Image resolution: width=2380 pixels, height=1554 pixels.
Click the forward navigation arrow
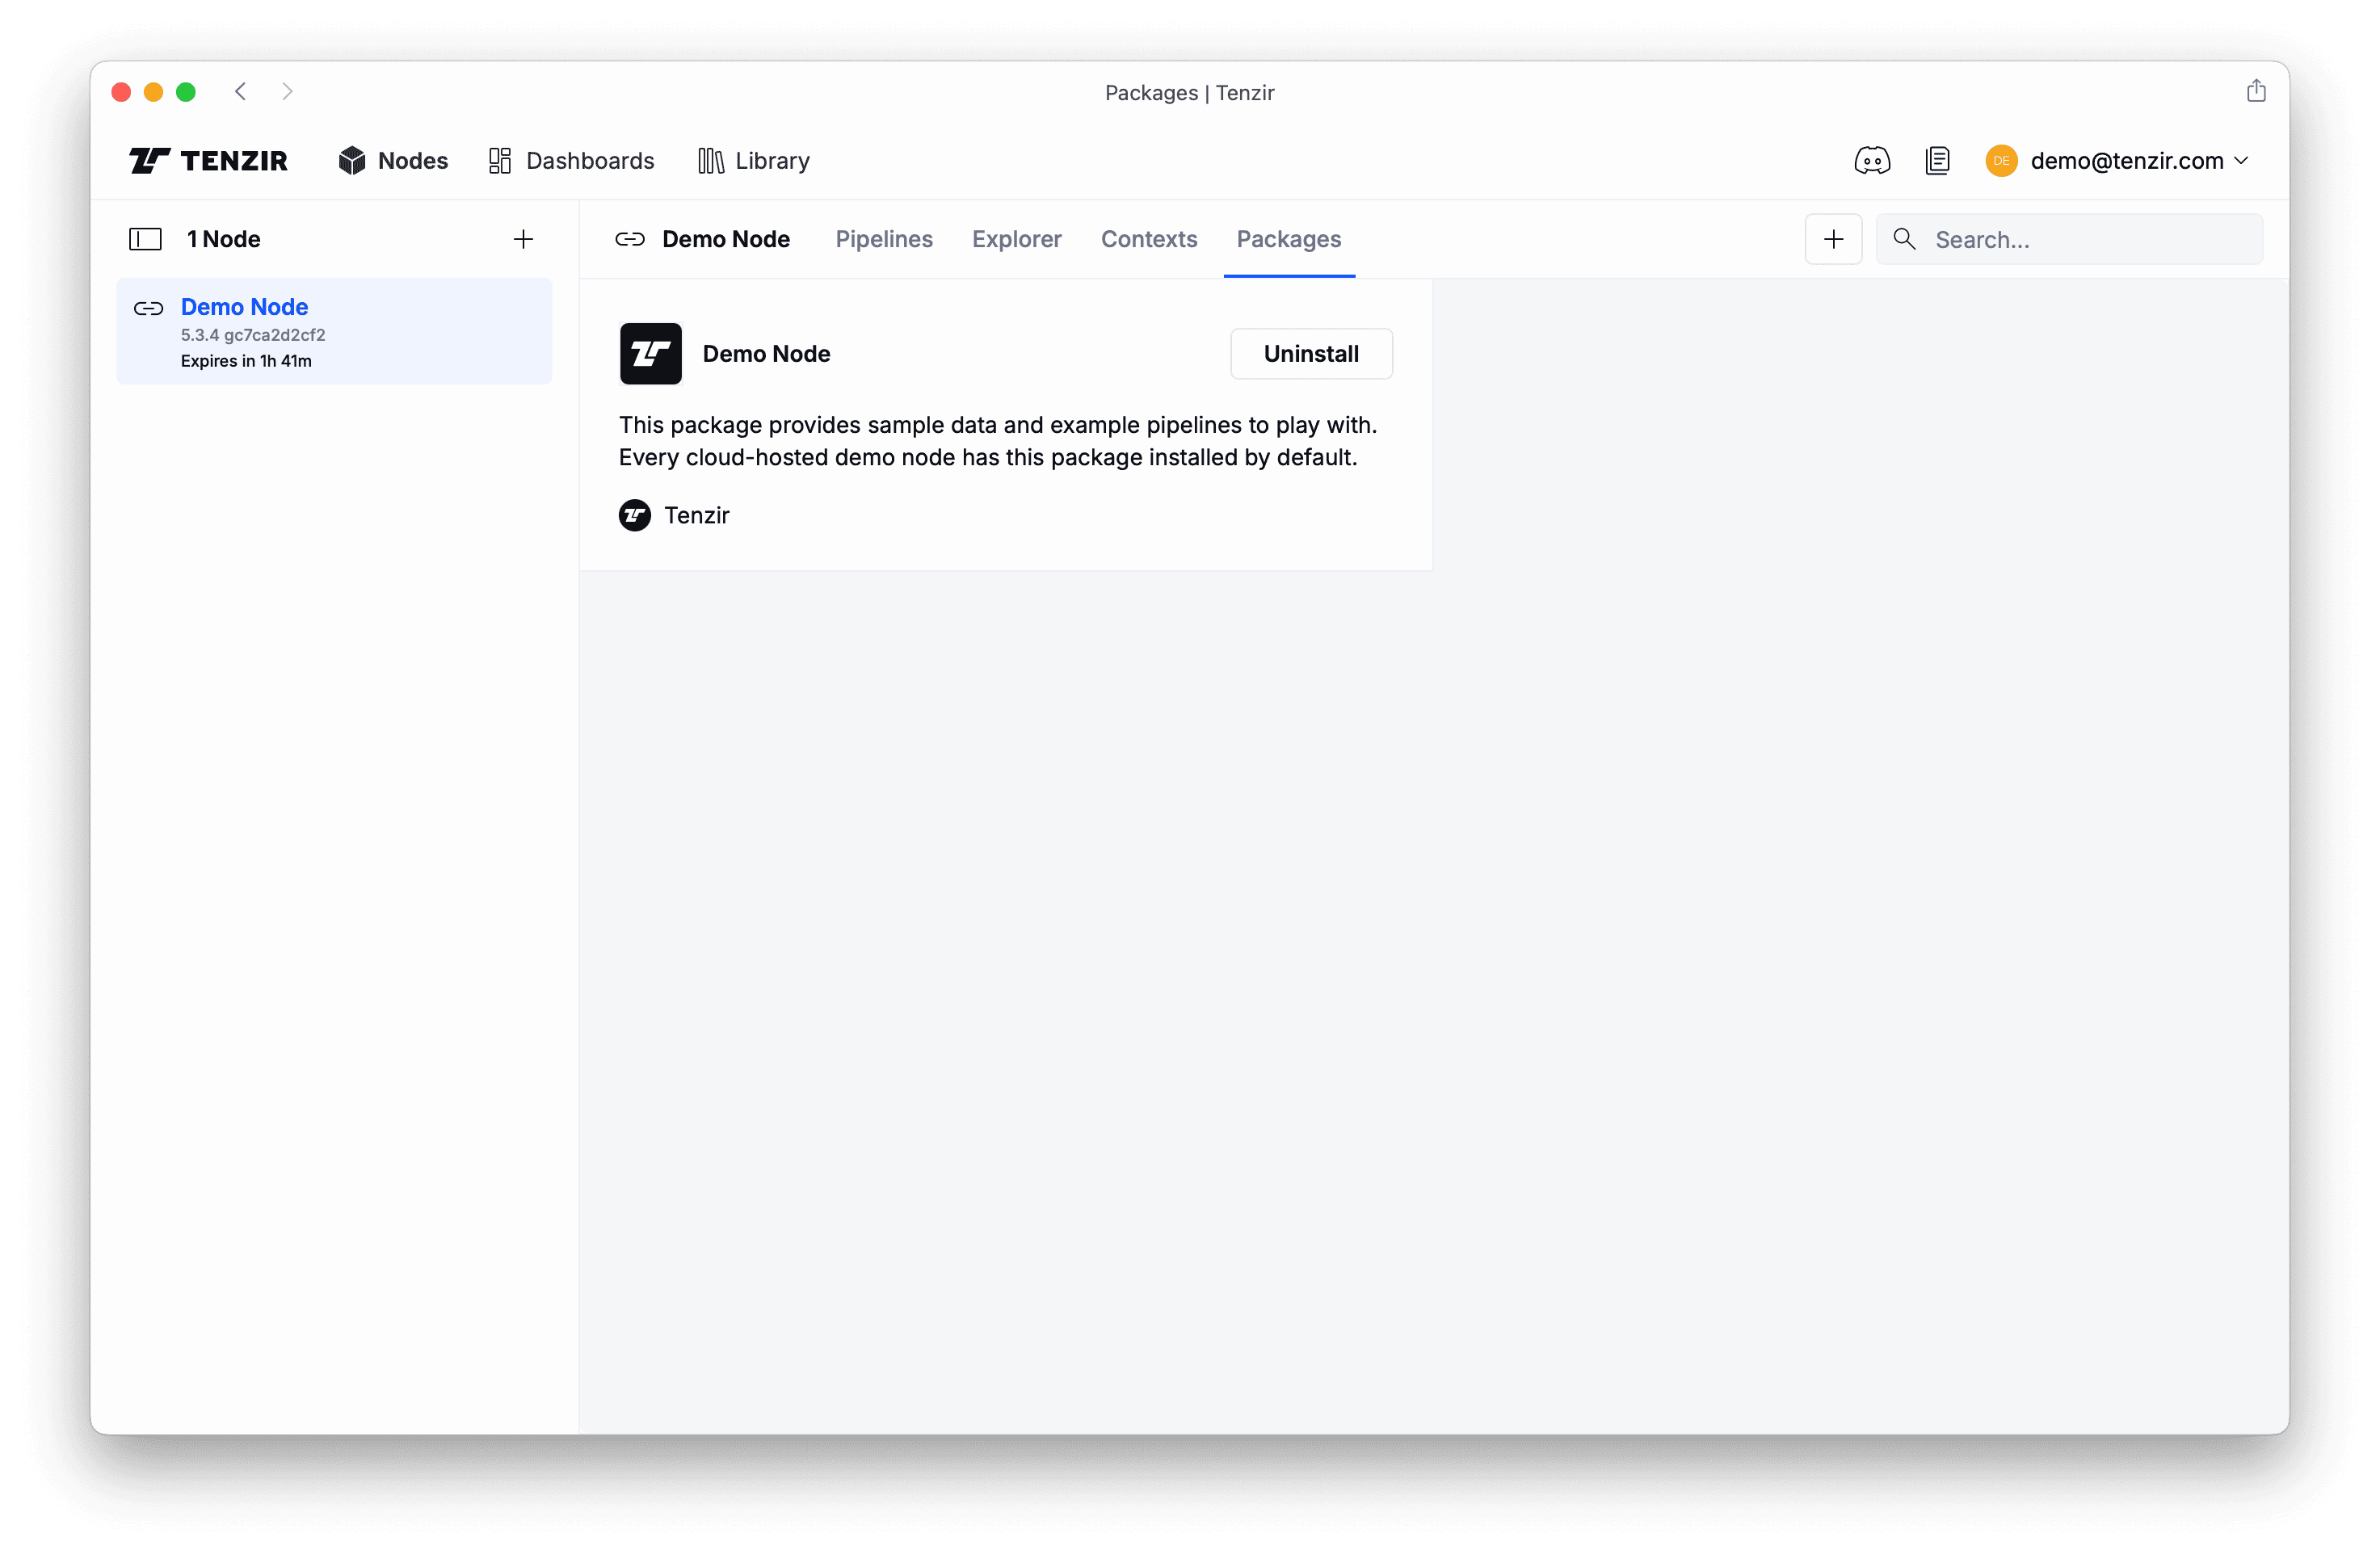tap(288, 91)
